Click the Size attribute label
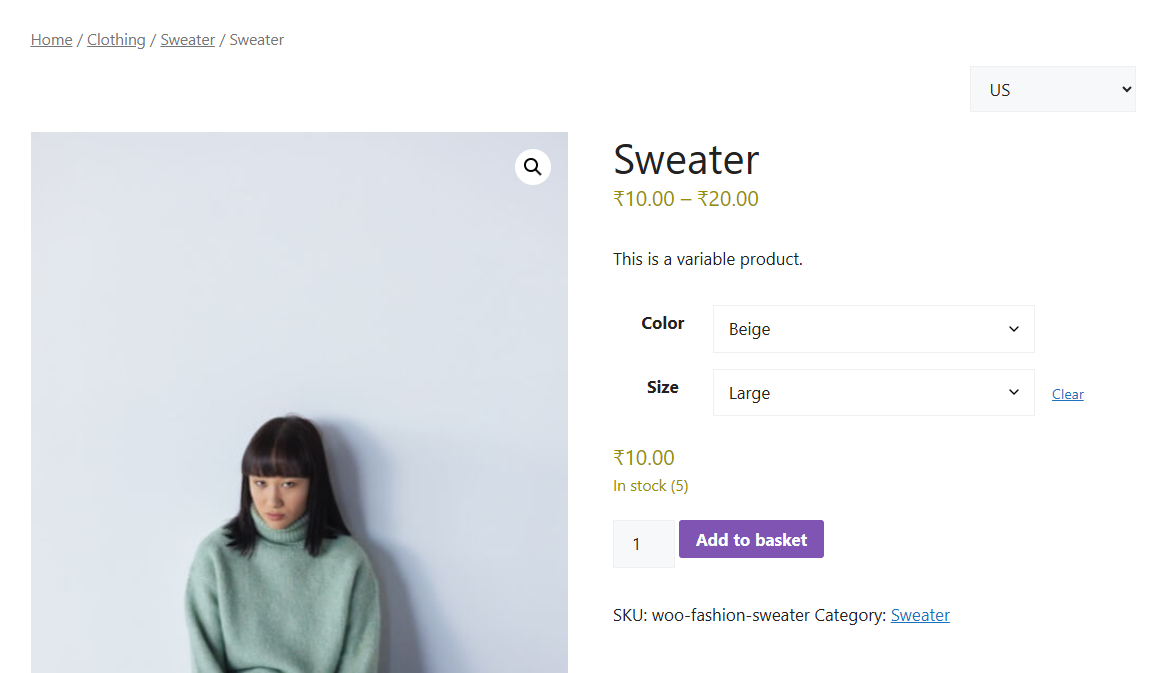 [x=662, y=387]
